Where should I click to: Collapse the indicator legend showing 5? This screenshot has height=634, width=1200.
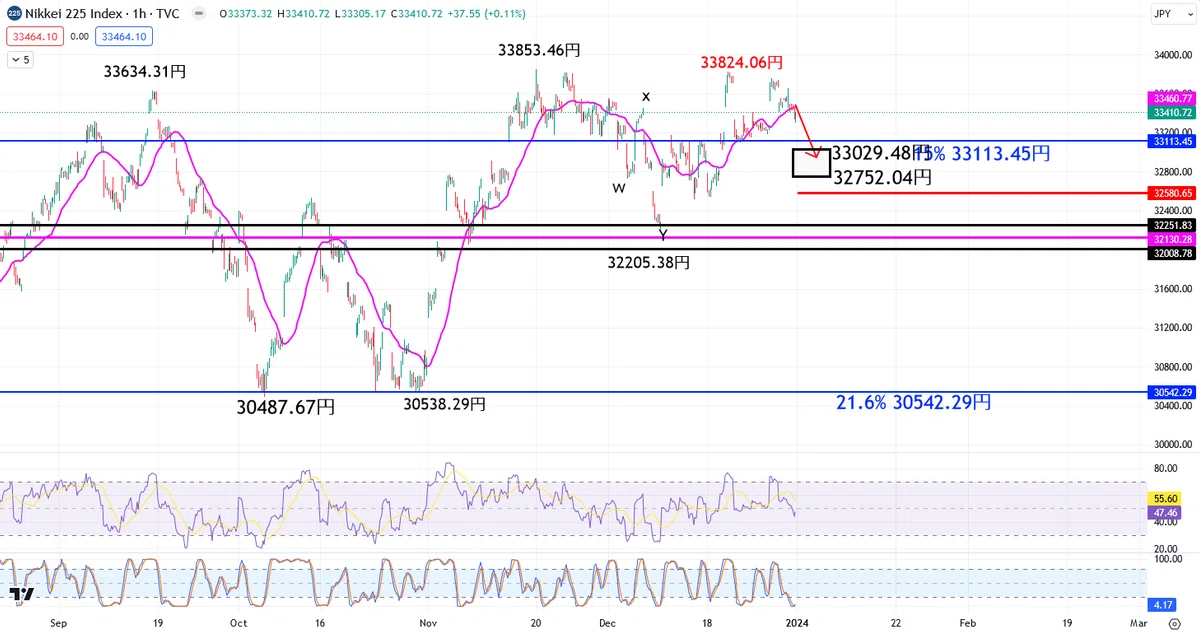click(21, 60)
